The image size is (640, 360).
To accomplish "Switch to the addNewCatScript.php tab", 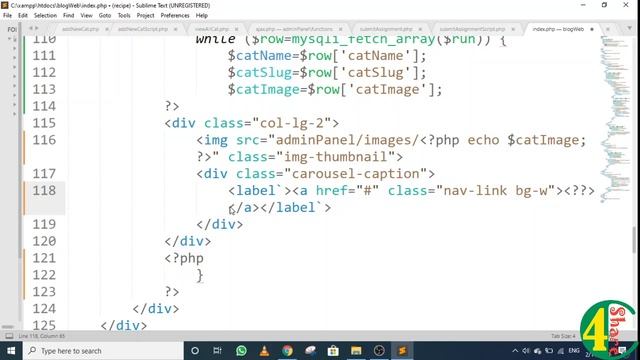I will [x=143, y=29].
